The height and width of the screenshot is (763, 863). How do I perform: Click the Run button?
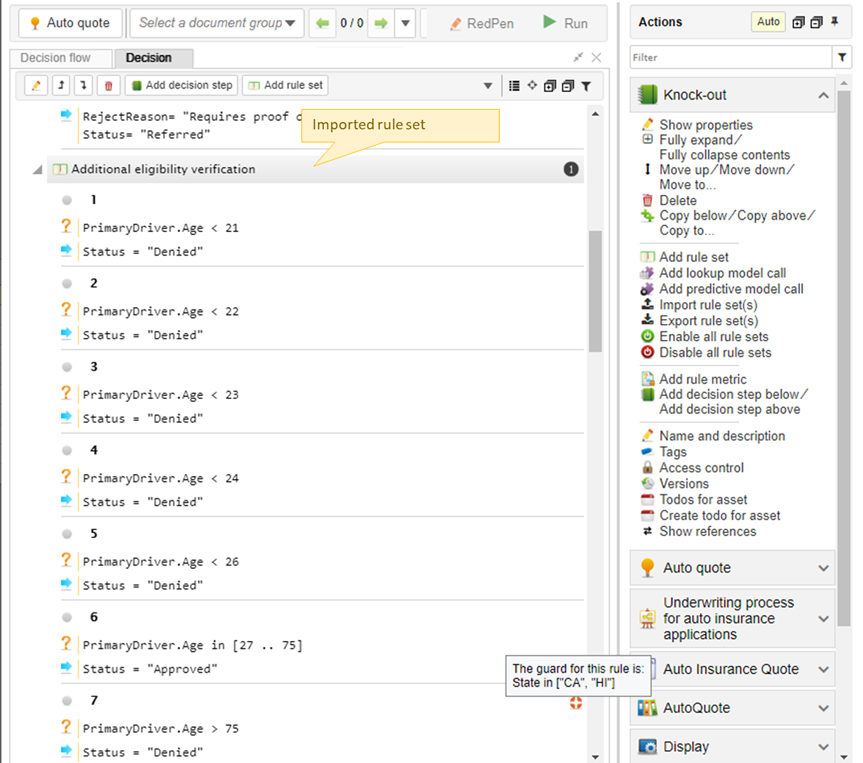point(565,23)
